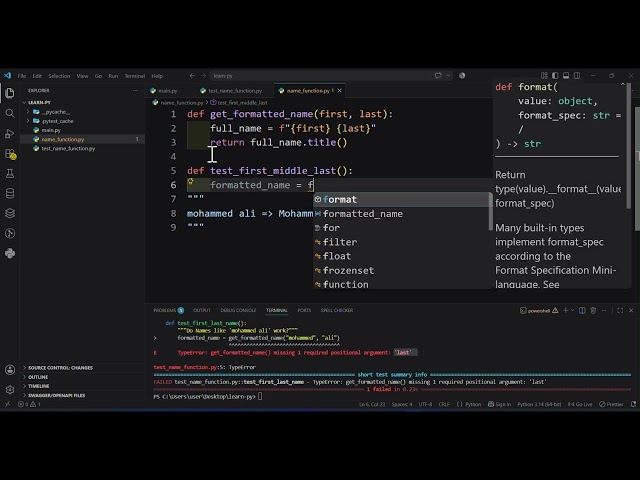Click the VS Code logo icon

(x=7, y=76)
